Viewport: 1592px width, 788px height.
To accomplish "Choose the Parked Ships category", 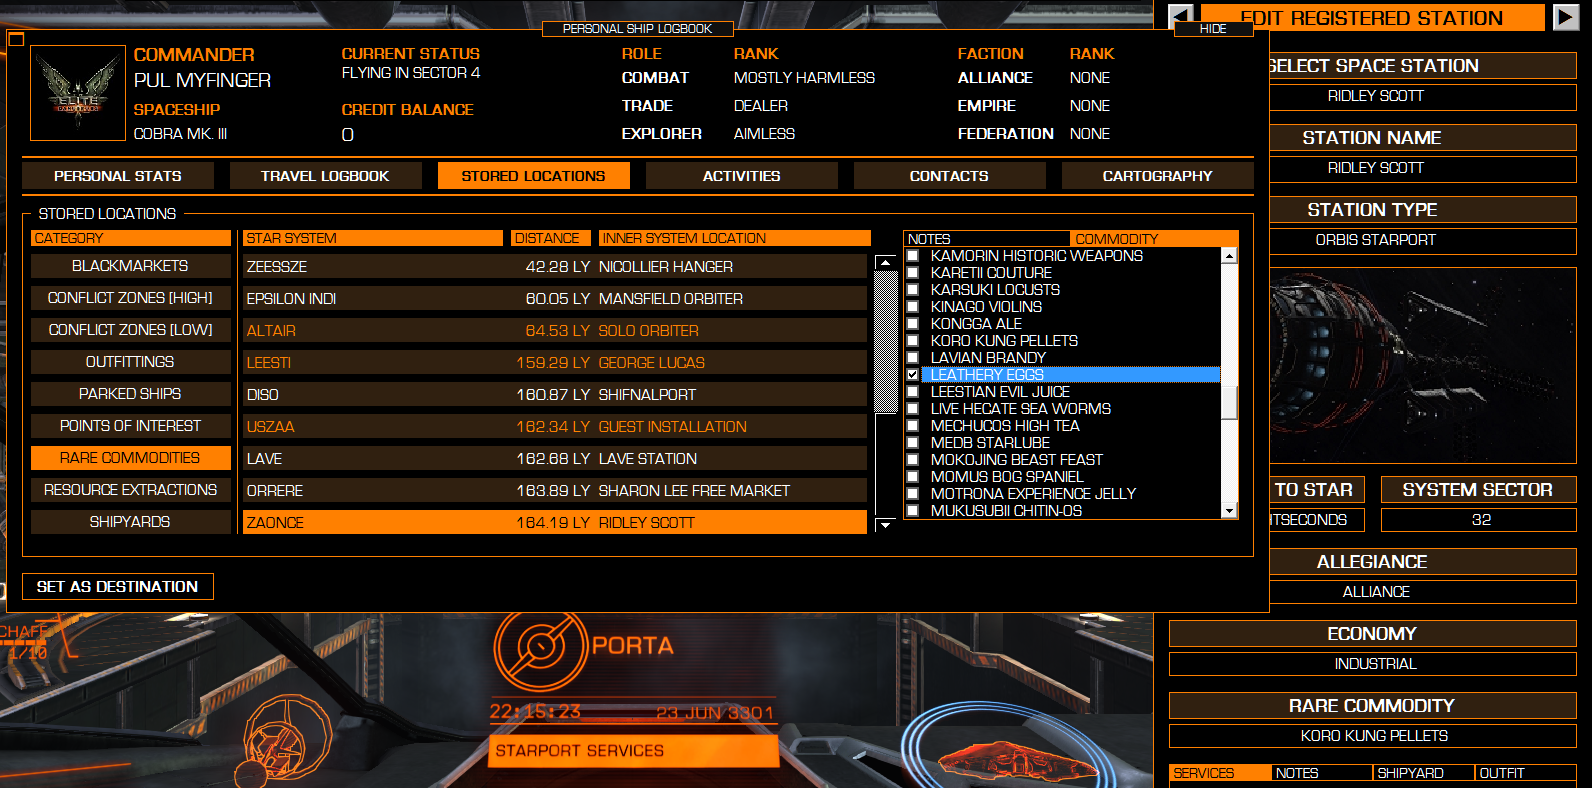I will tap(130, 394).
